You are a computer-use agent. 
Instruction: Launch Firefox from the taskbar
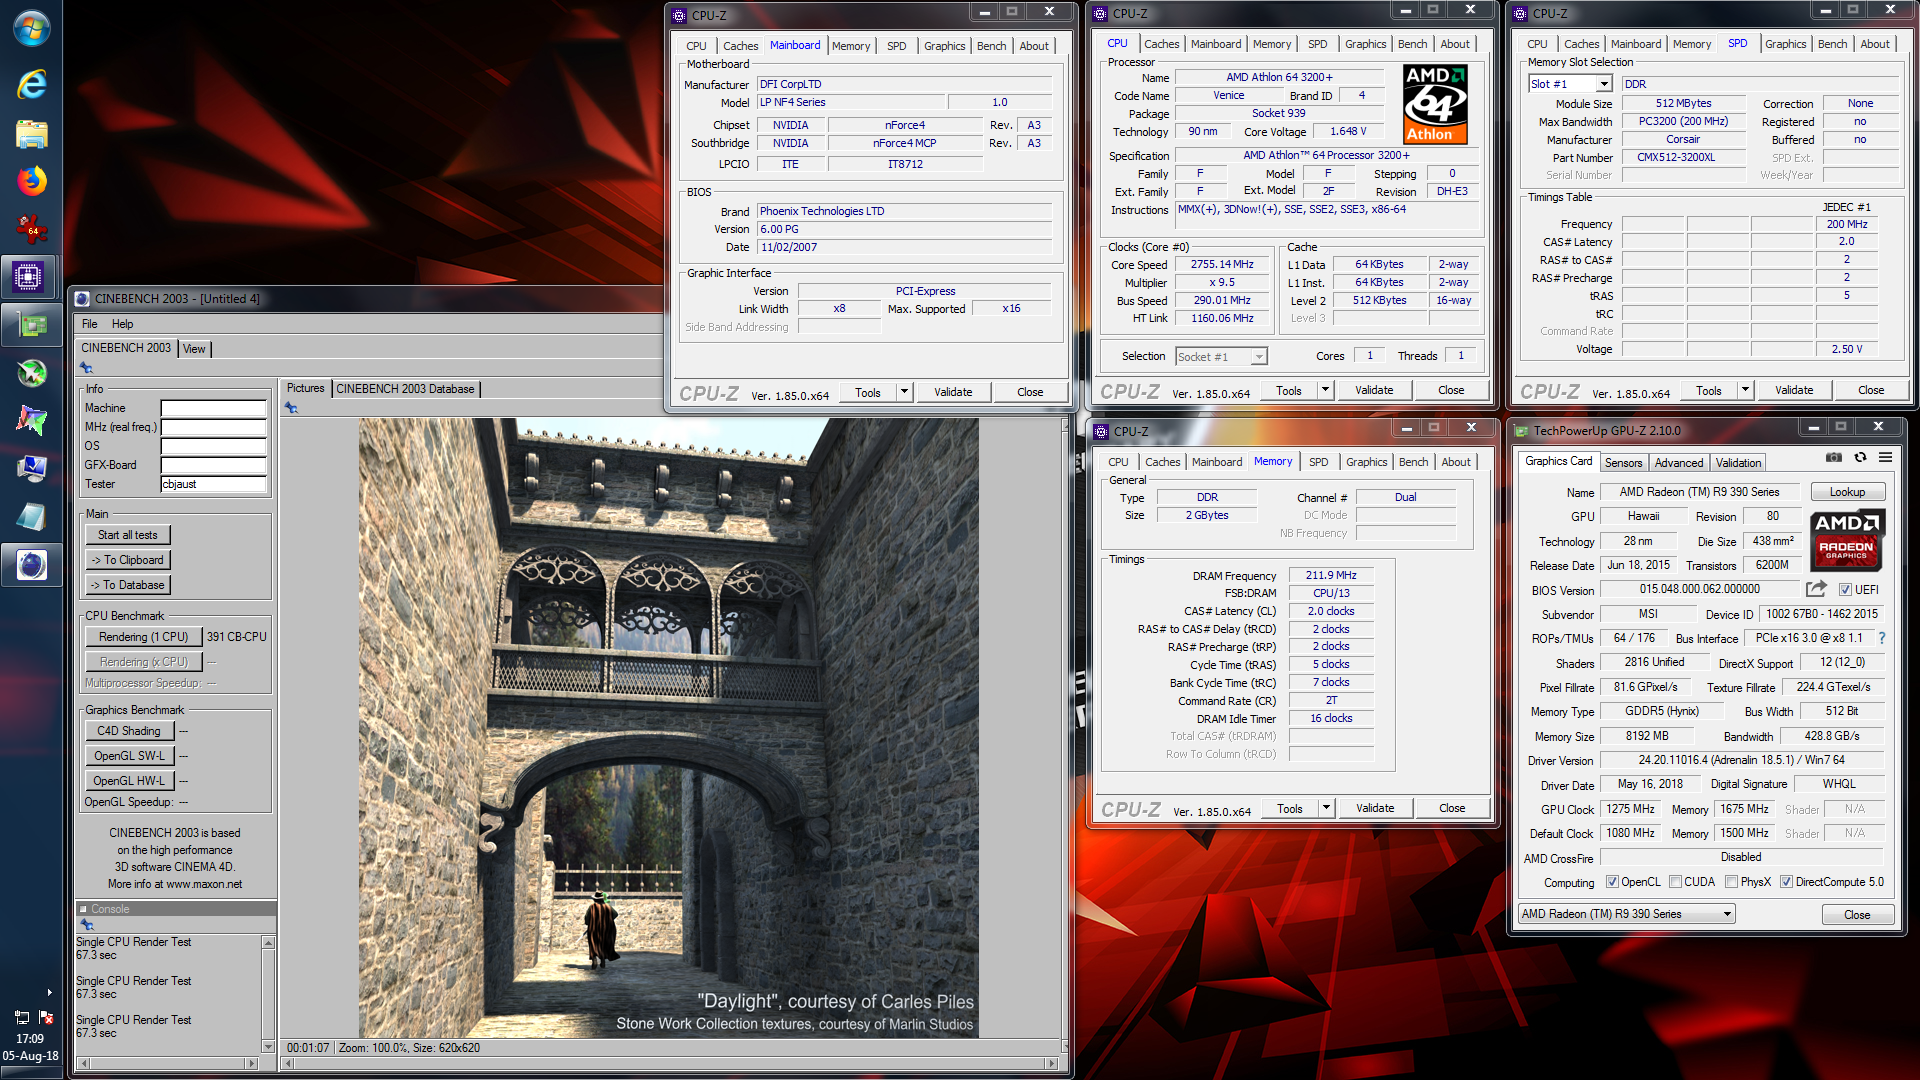(x=31, y=181)
